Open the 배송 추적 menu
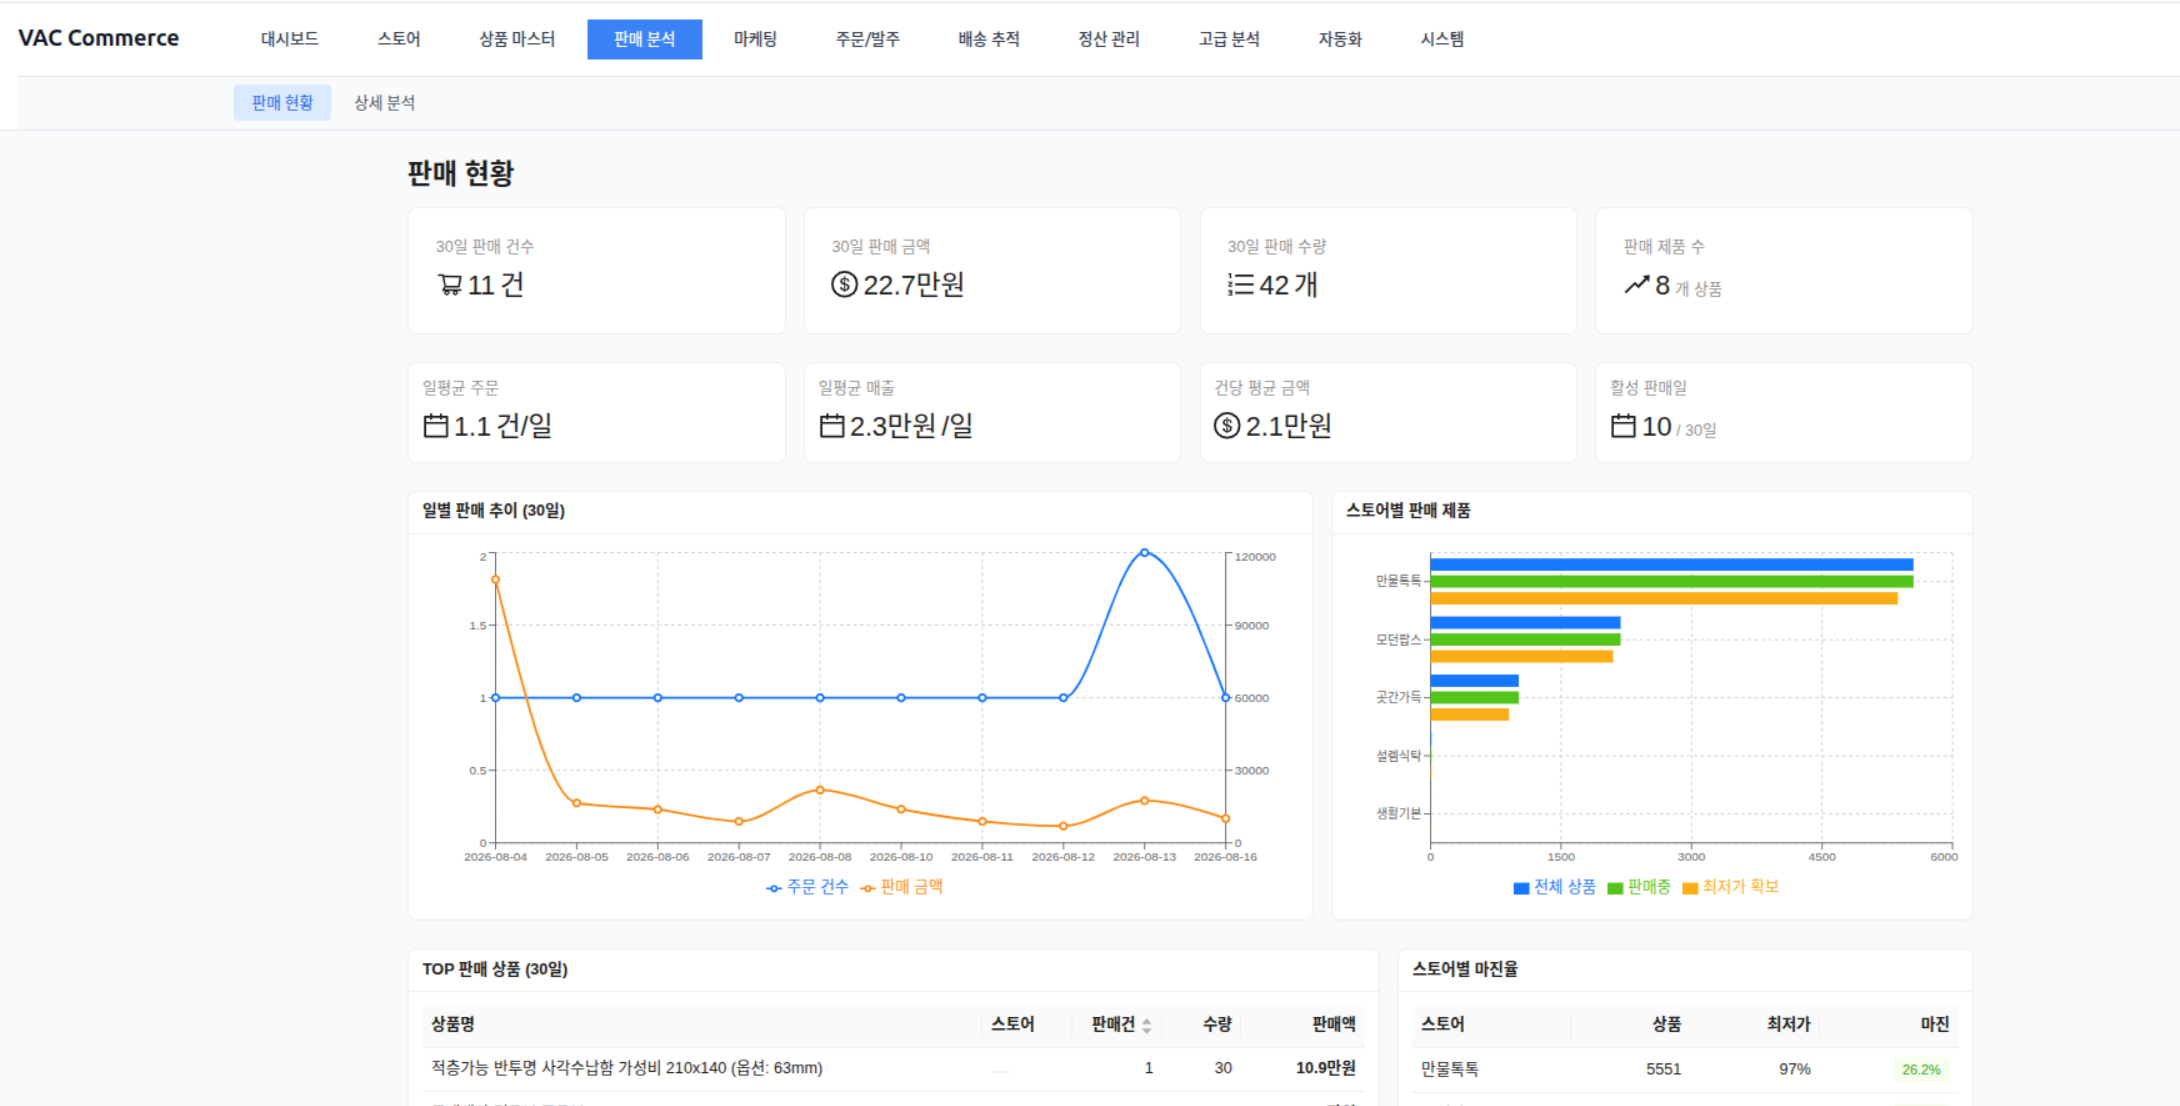This screenshot has height=1106, width=2180. point(989,39)
